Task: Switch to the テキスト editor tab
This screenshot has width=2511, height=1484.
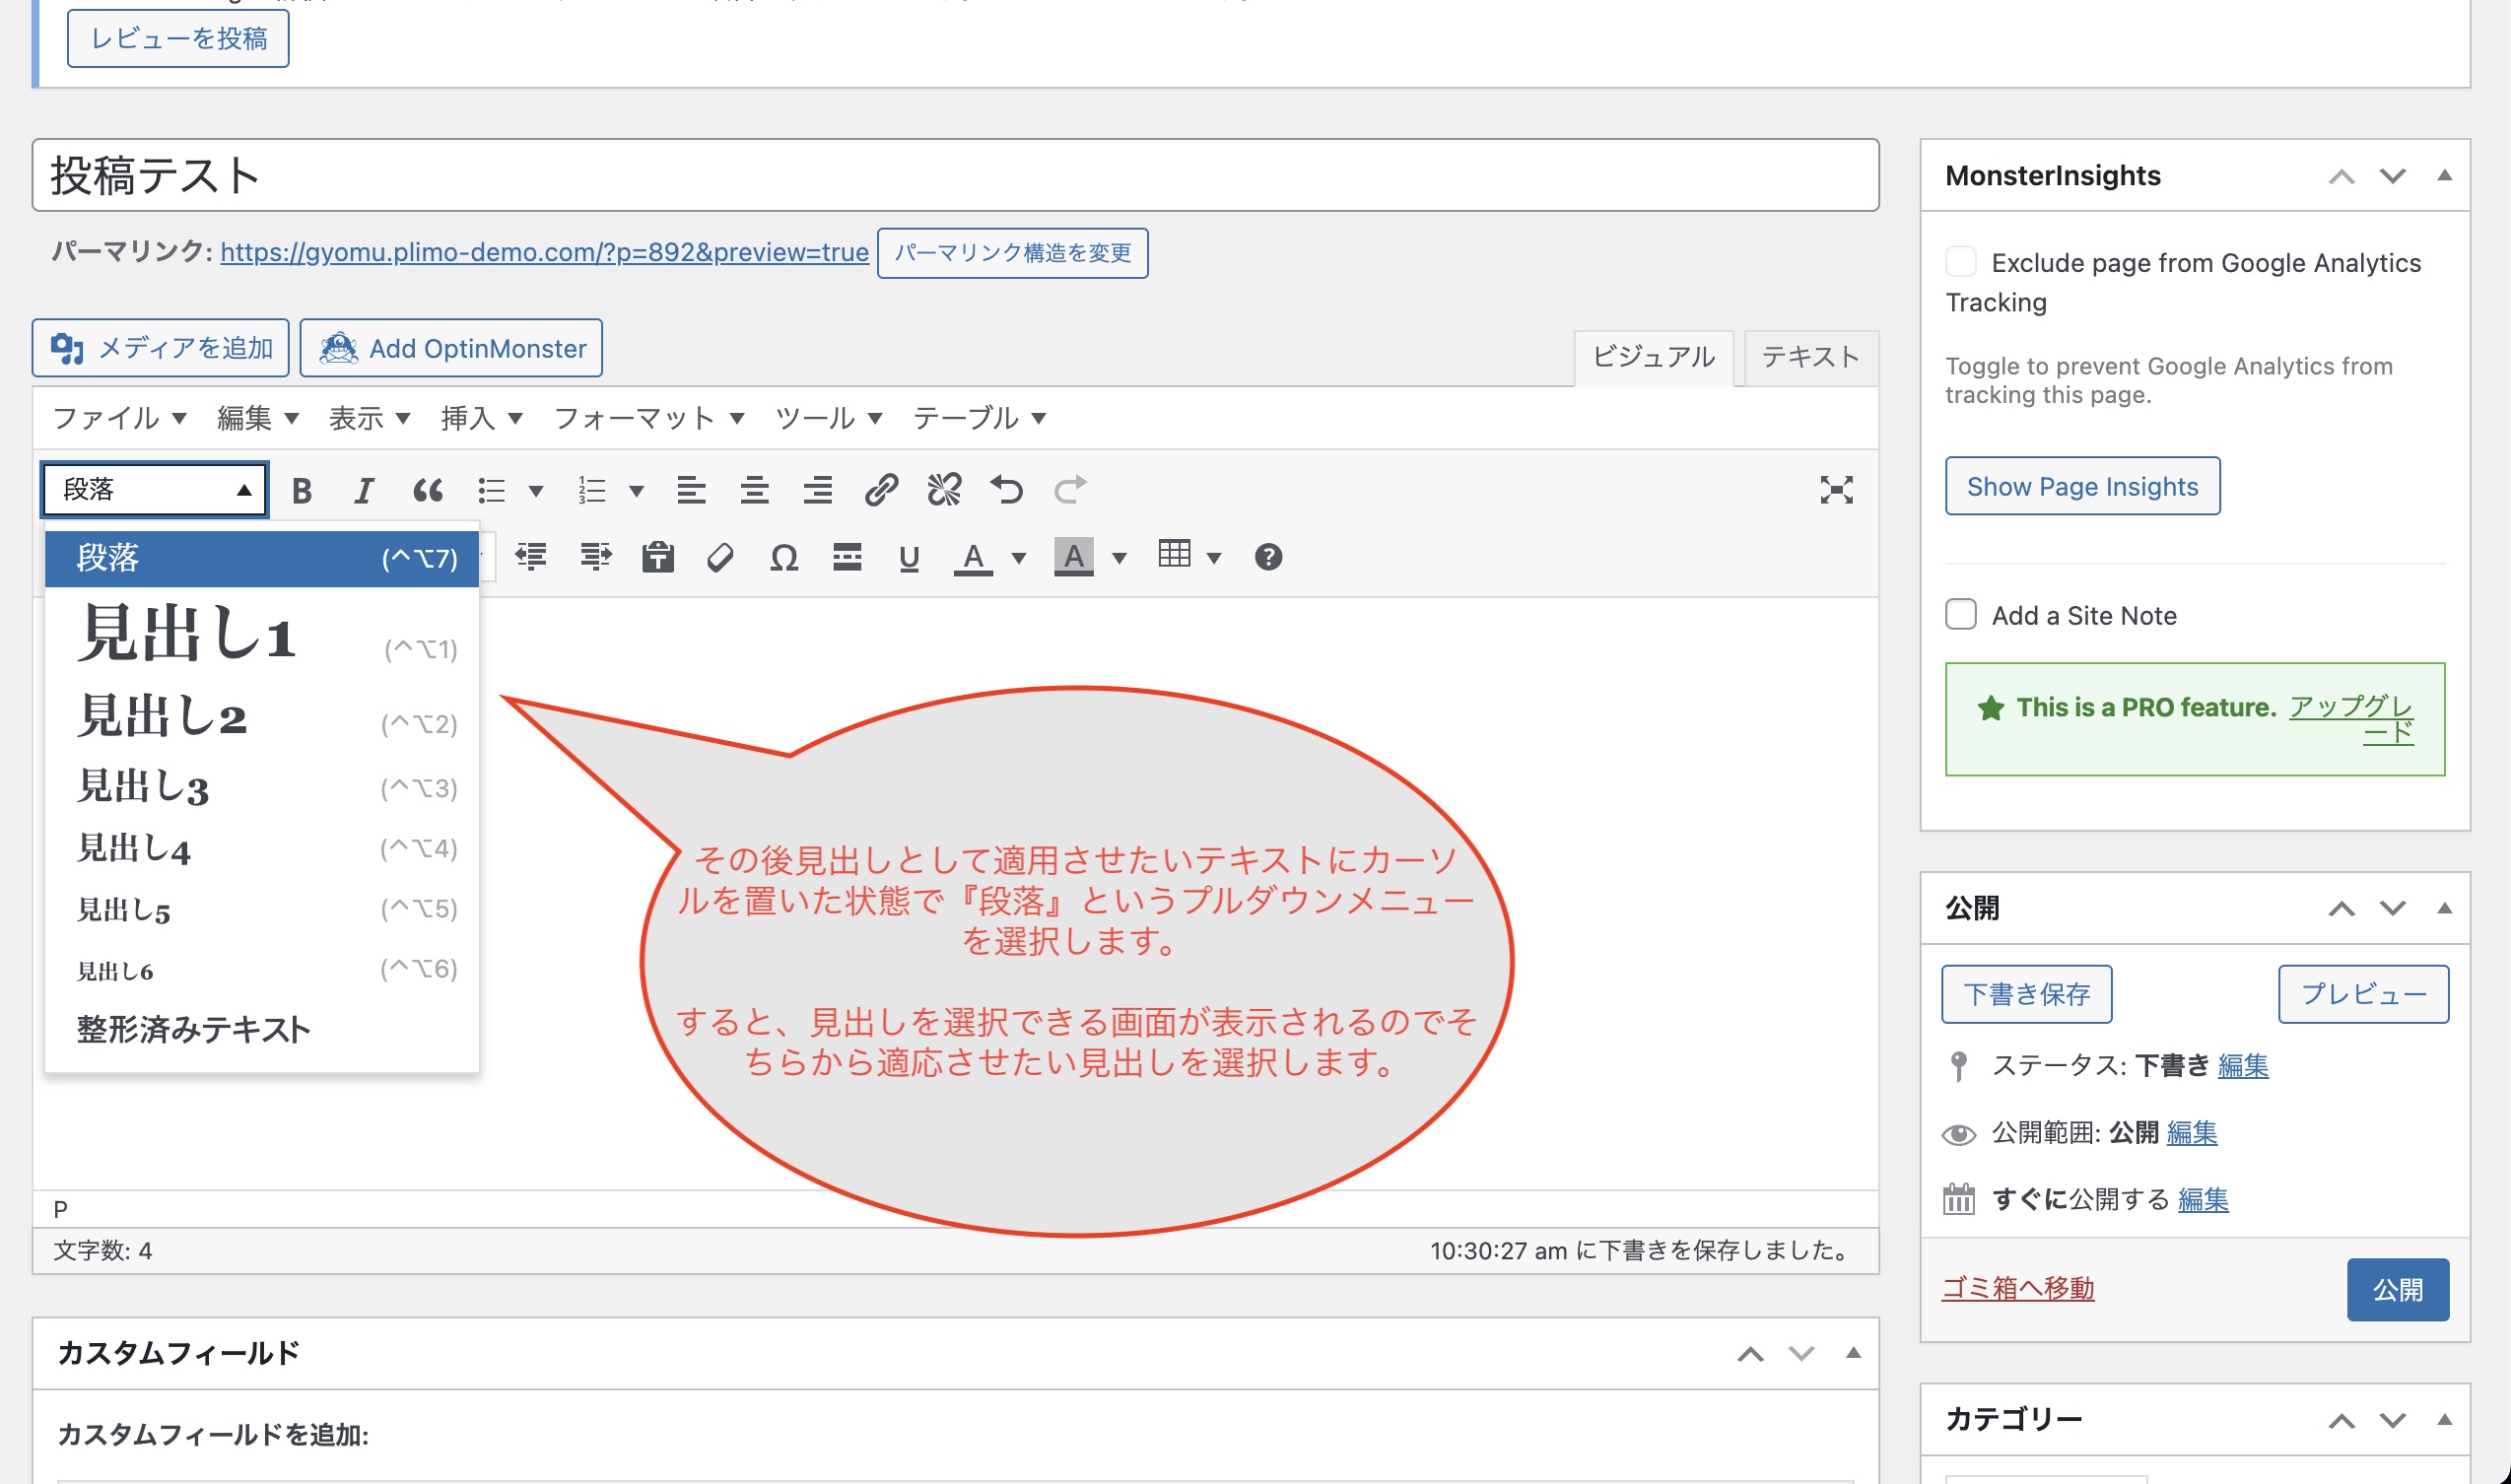Action: pos(1810,357)
